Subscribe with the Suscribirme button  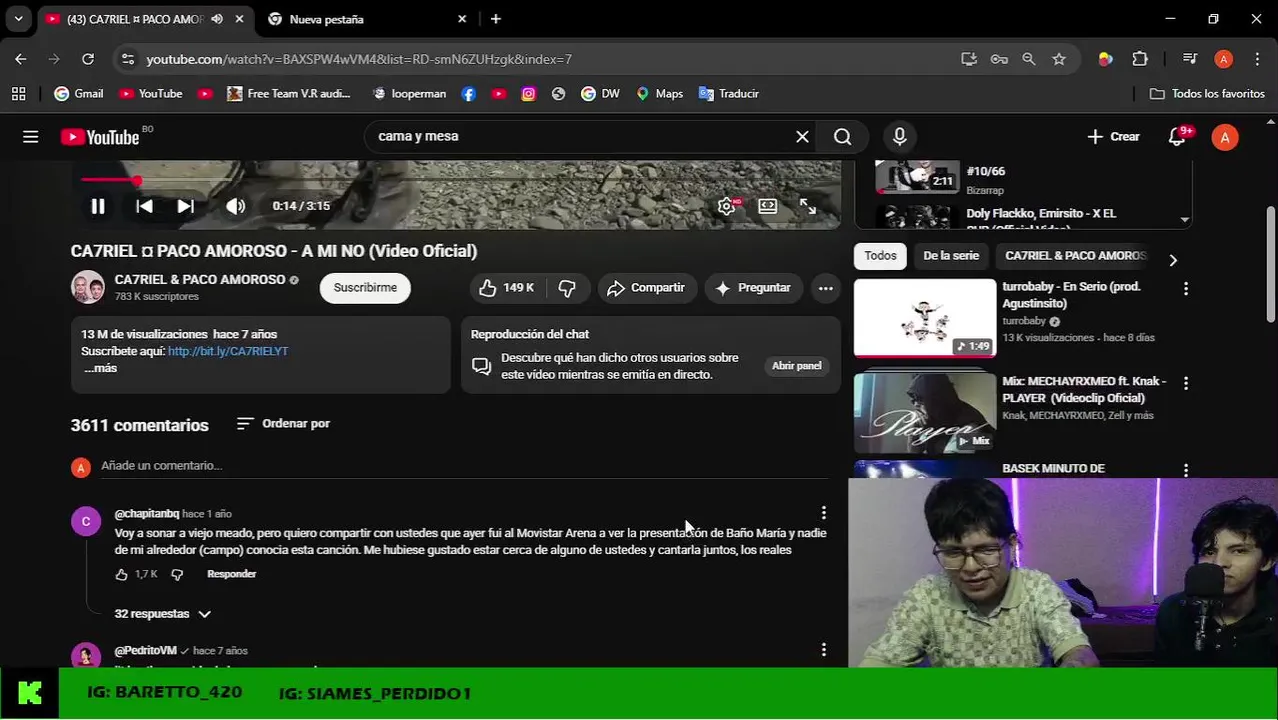tap(365, 288)
